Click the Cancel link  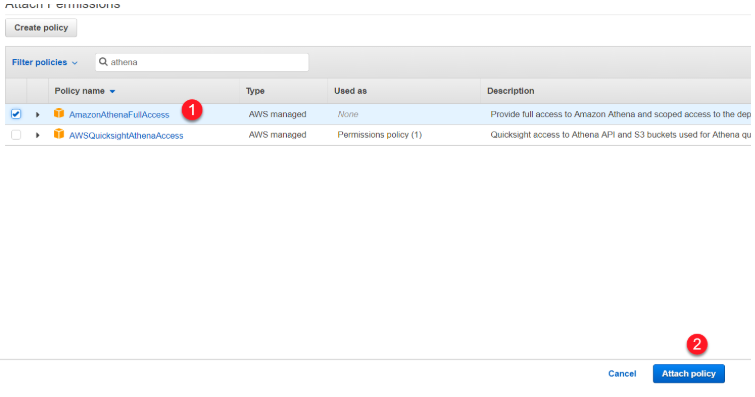click(x=622, y=374)
